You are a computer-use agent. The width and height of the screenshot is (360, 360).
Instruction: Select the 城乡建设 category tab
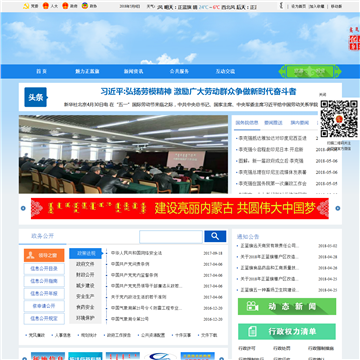pyautogui.click(x=85, y=286)
